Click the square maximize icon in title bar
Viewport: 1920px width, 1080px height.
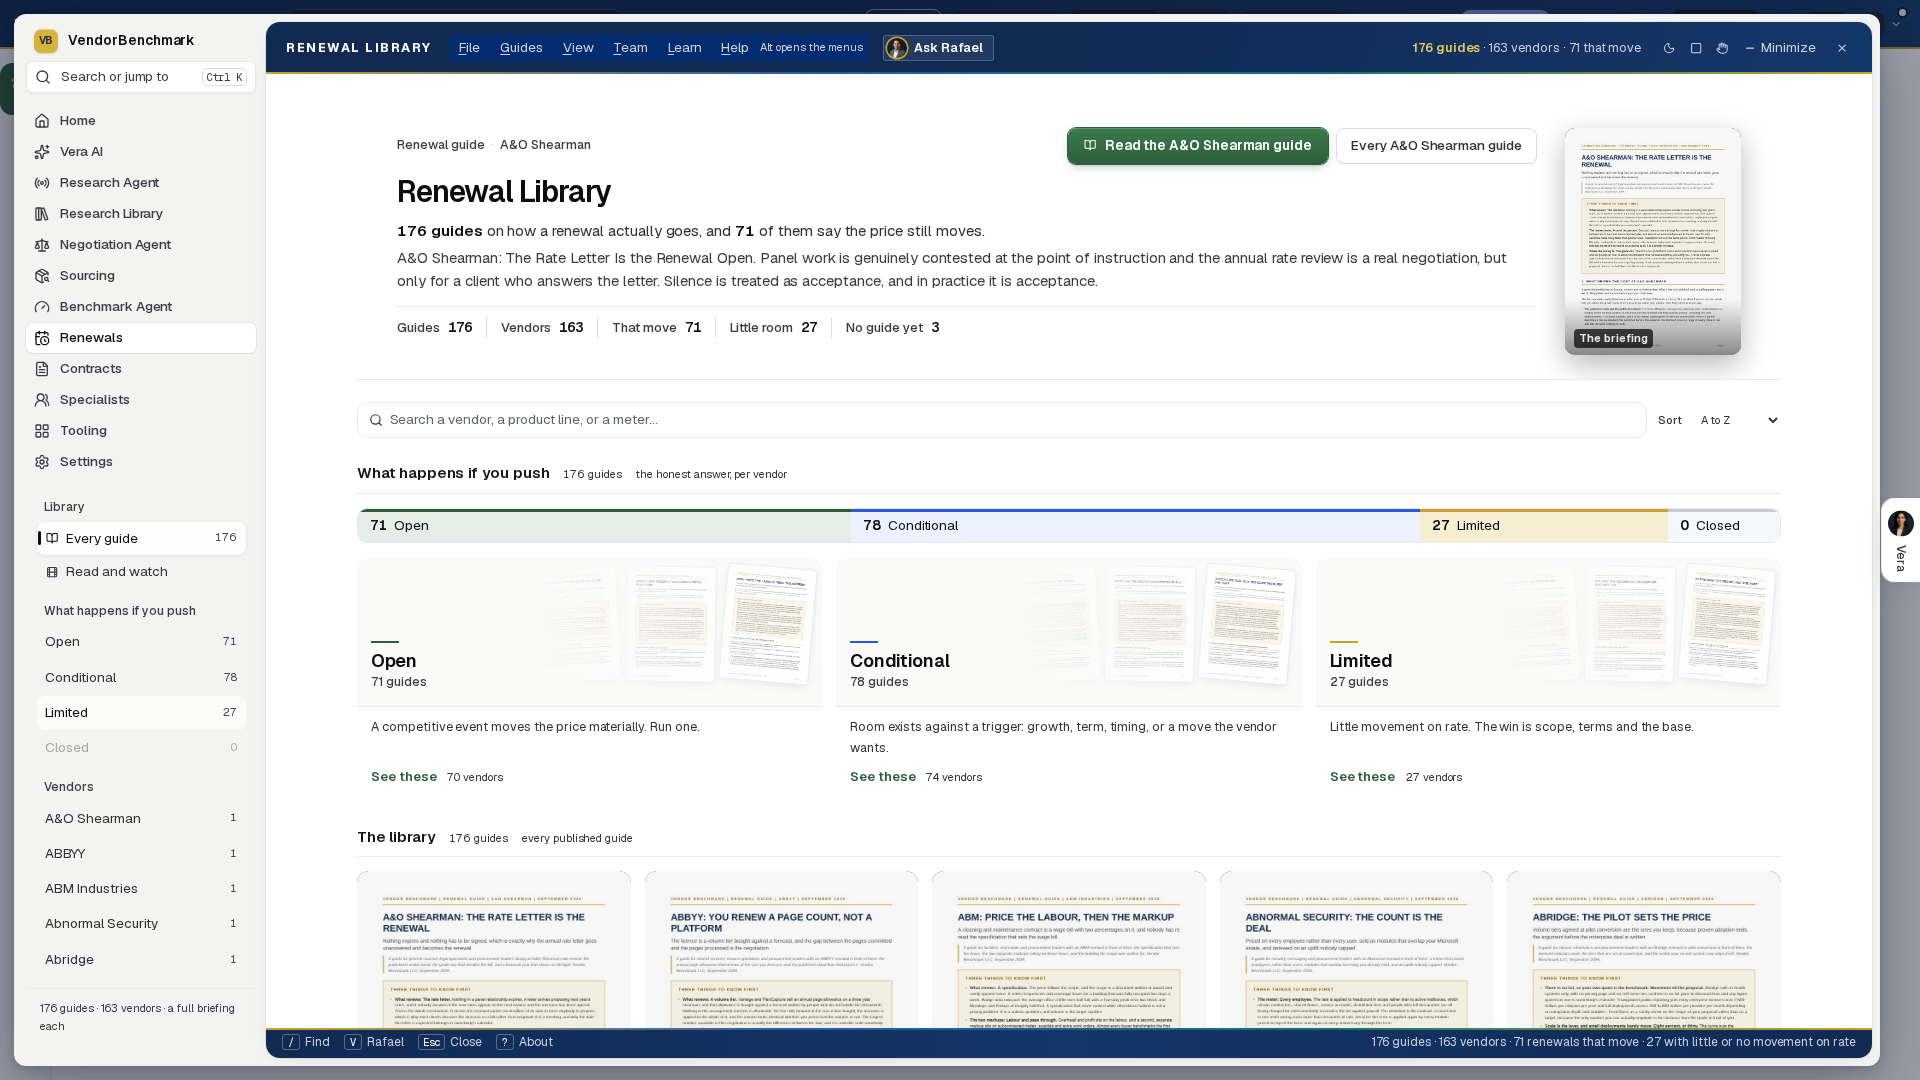(x=1696, y=48)
